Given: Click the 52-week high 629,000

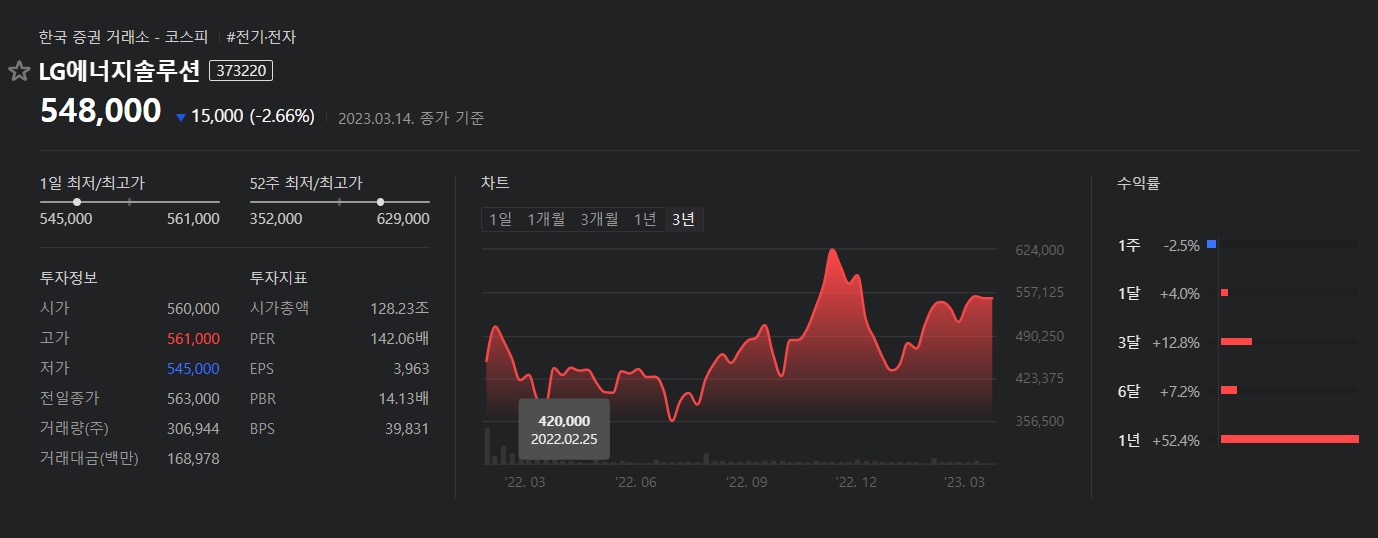Looking at the screenshot, I should [x=403, y=218].
